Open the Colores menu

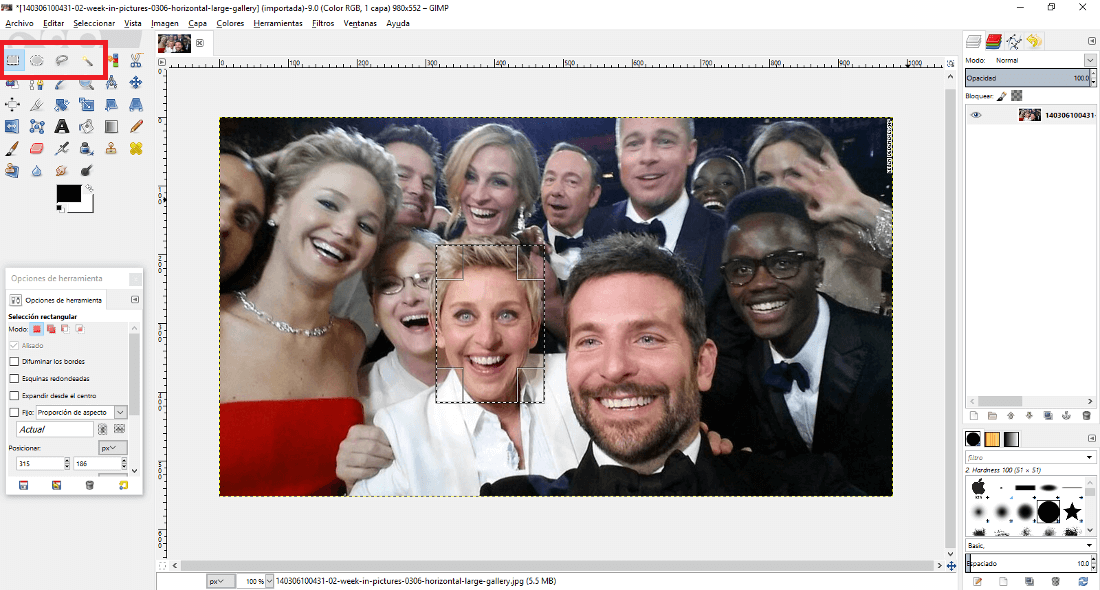[230, 23]
